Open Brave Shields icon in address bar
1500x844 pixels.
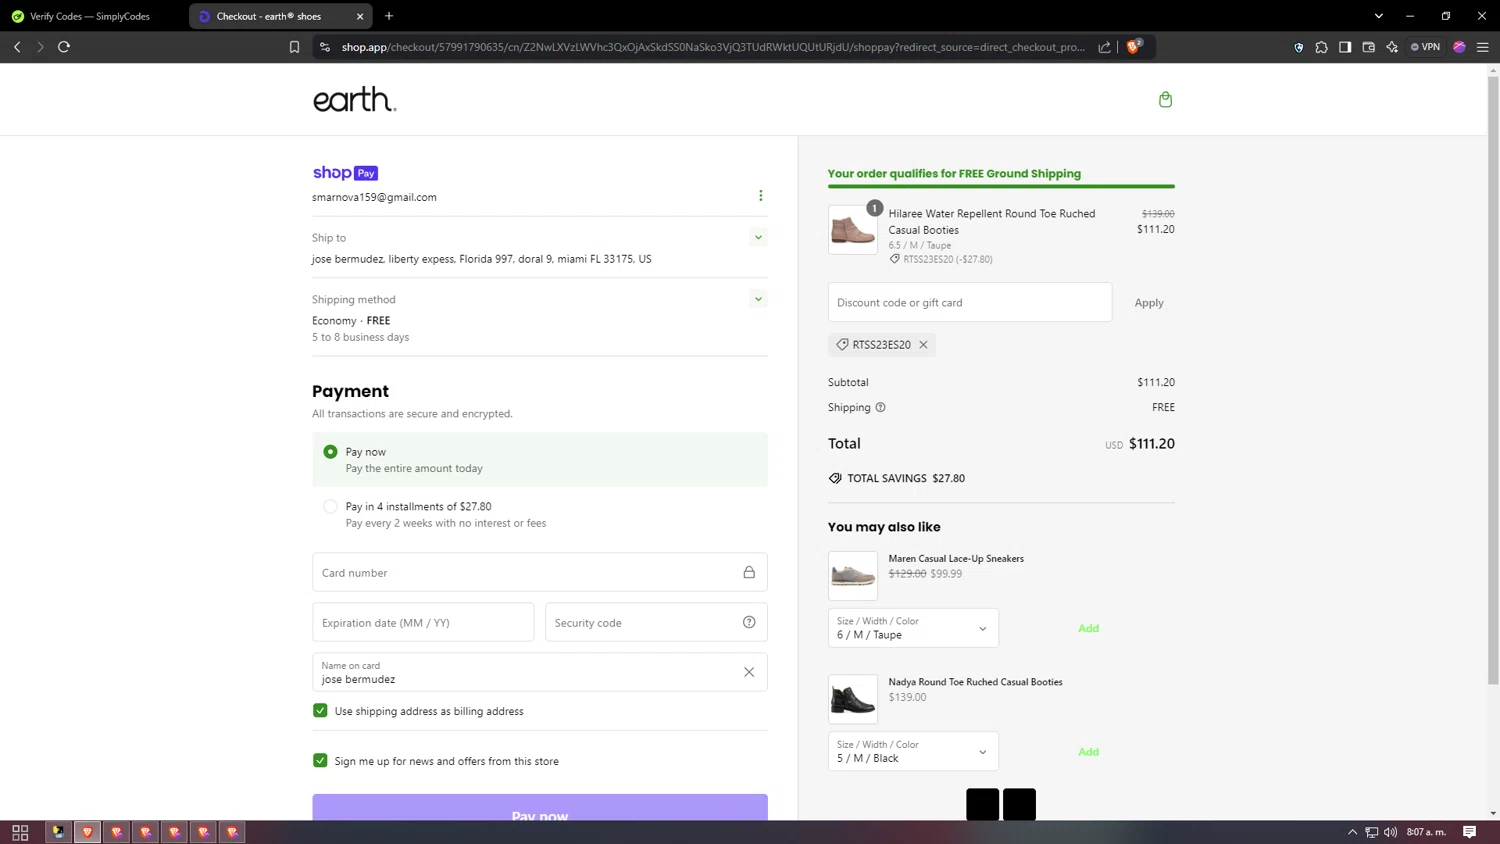pyautogui.click(x=1133, y=46)
